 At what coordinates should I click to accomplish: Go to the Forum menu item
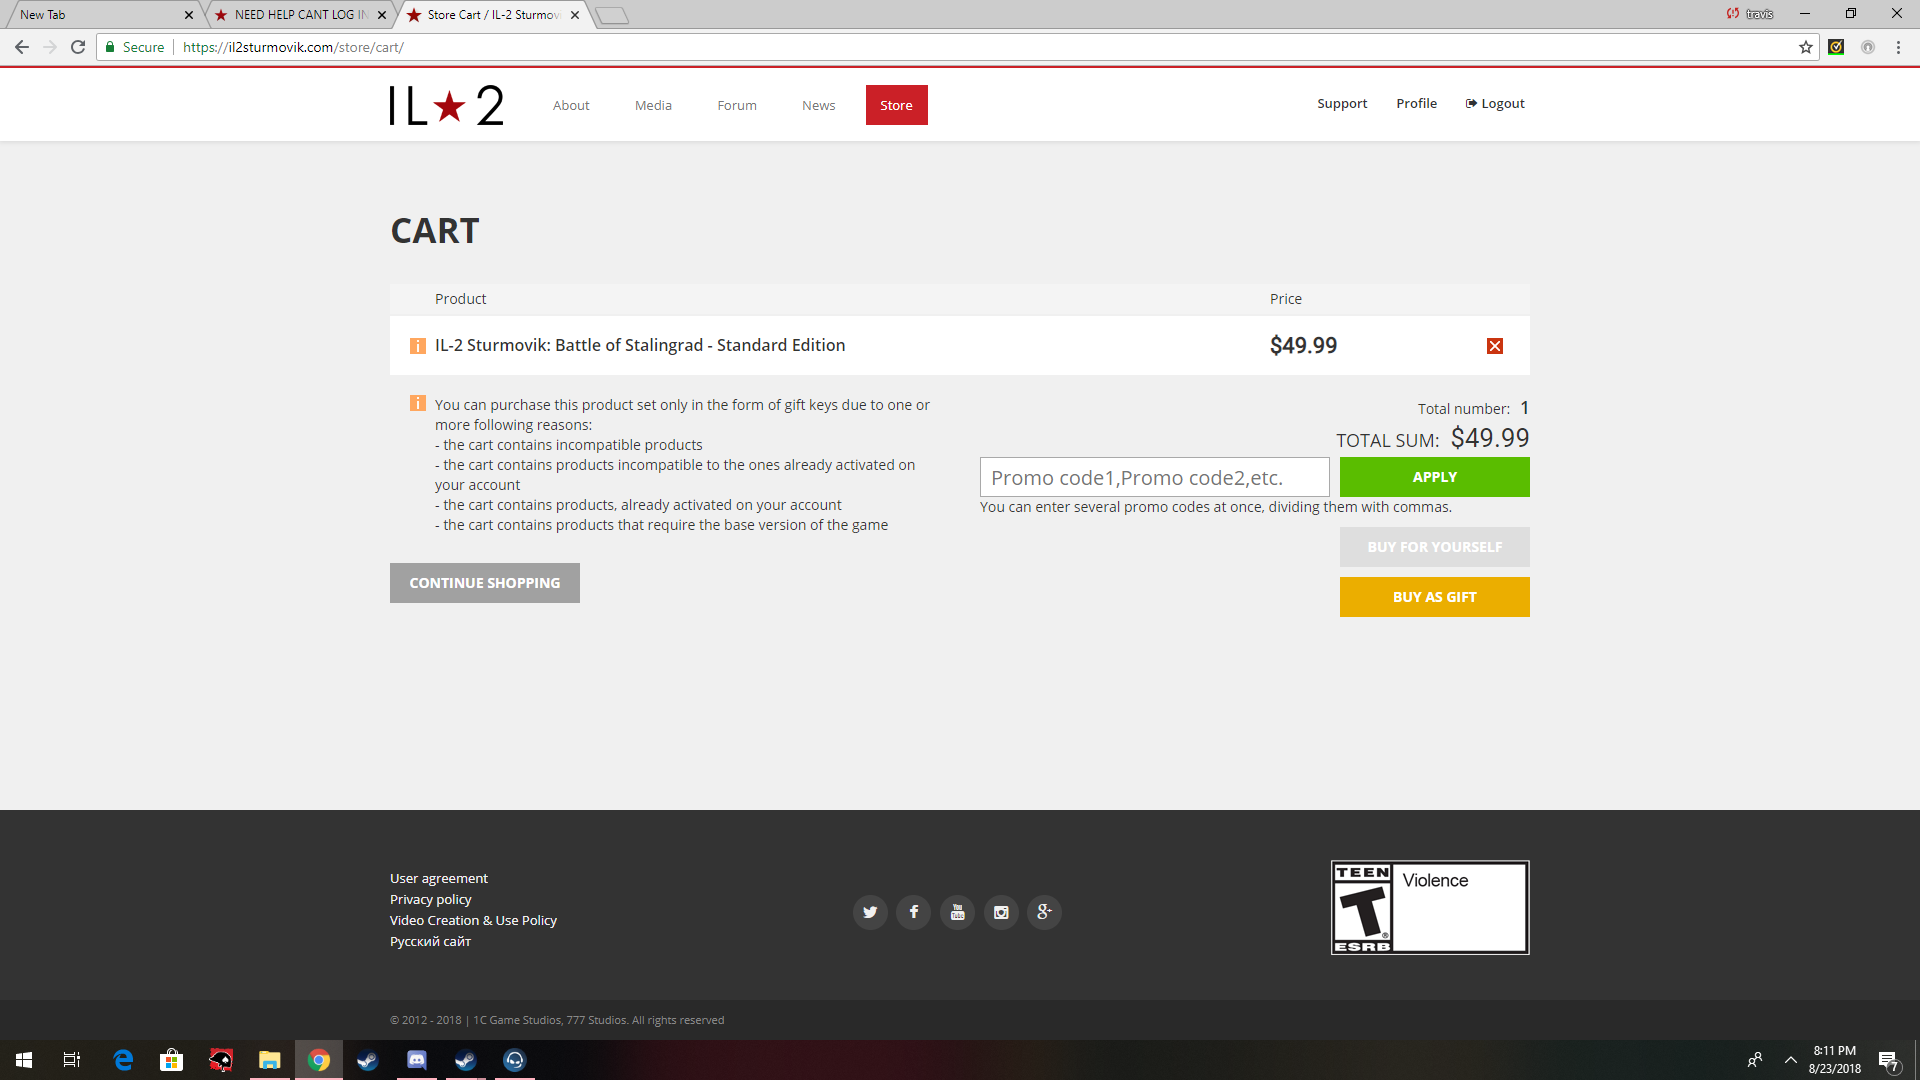[736, 105]
